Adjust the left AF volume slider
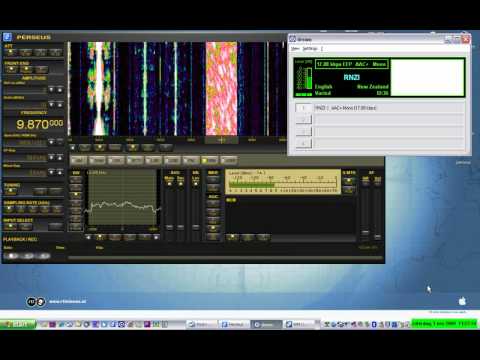The width and height of the screenshot is (480, 360). click(366, 232)
